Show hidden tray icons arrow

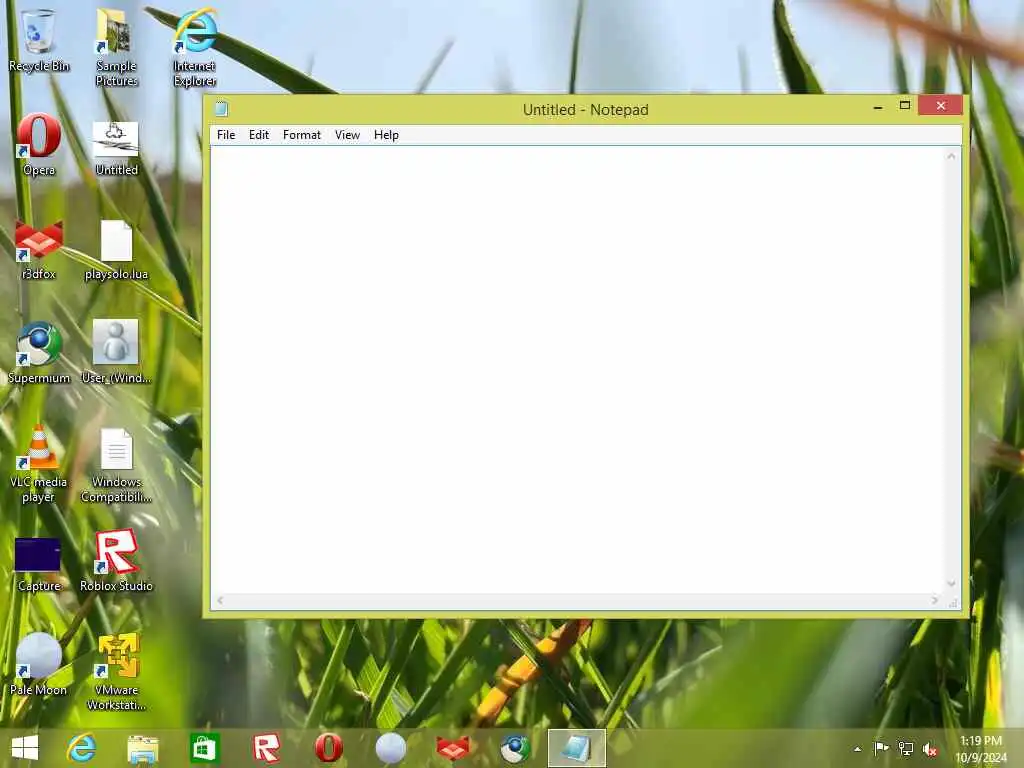(x=857, y=749)
